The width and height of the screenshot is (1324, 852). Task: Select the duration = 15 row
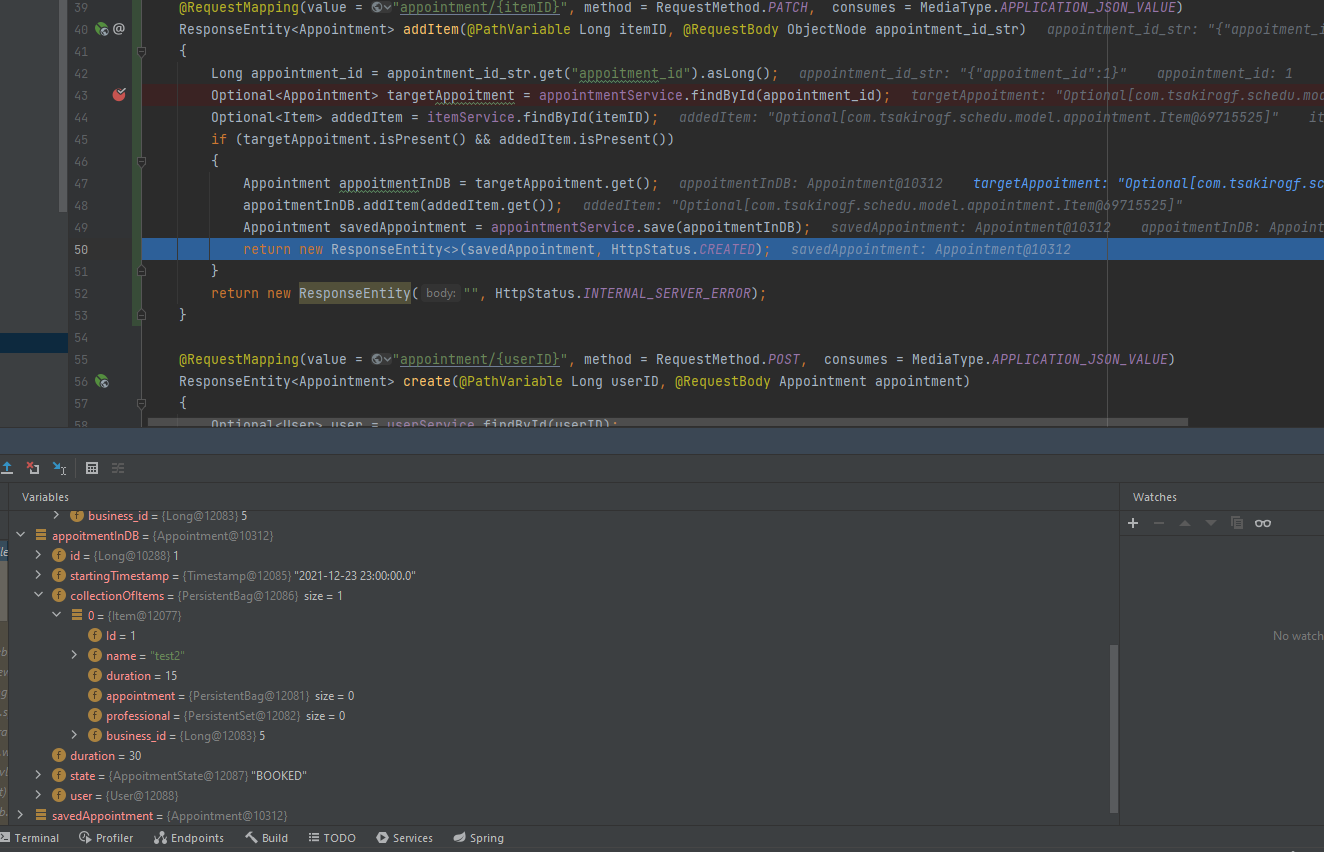560,676
